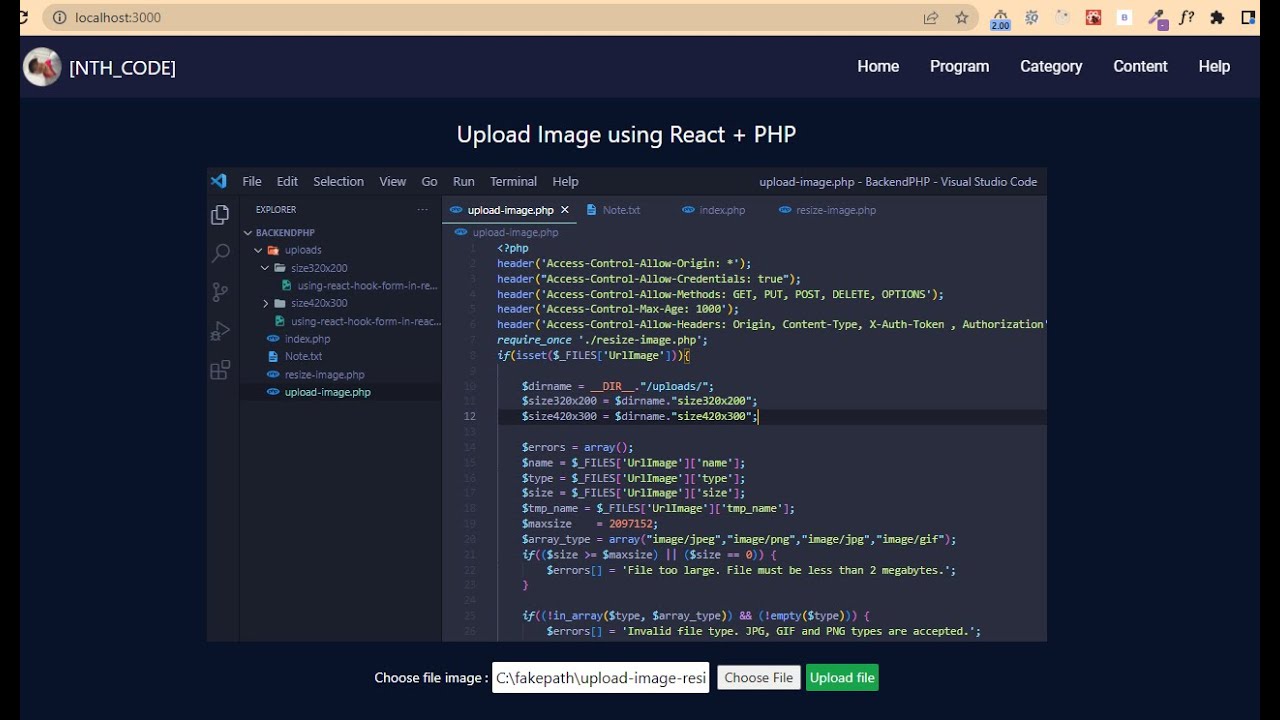Click the SQ gear extension icon

(x=1032, y=17)
